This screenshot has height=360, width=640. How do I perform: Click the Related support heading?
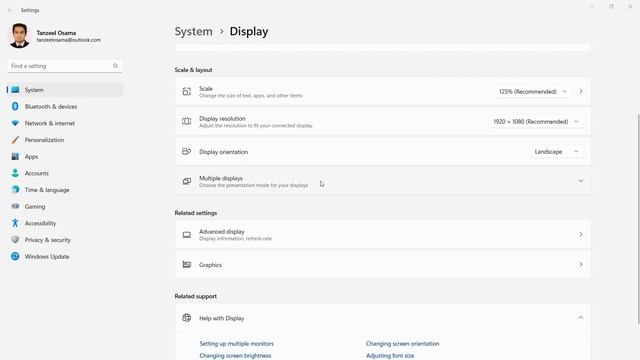(x=196, y=296)
